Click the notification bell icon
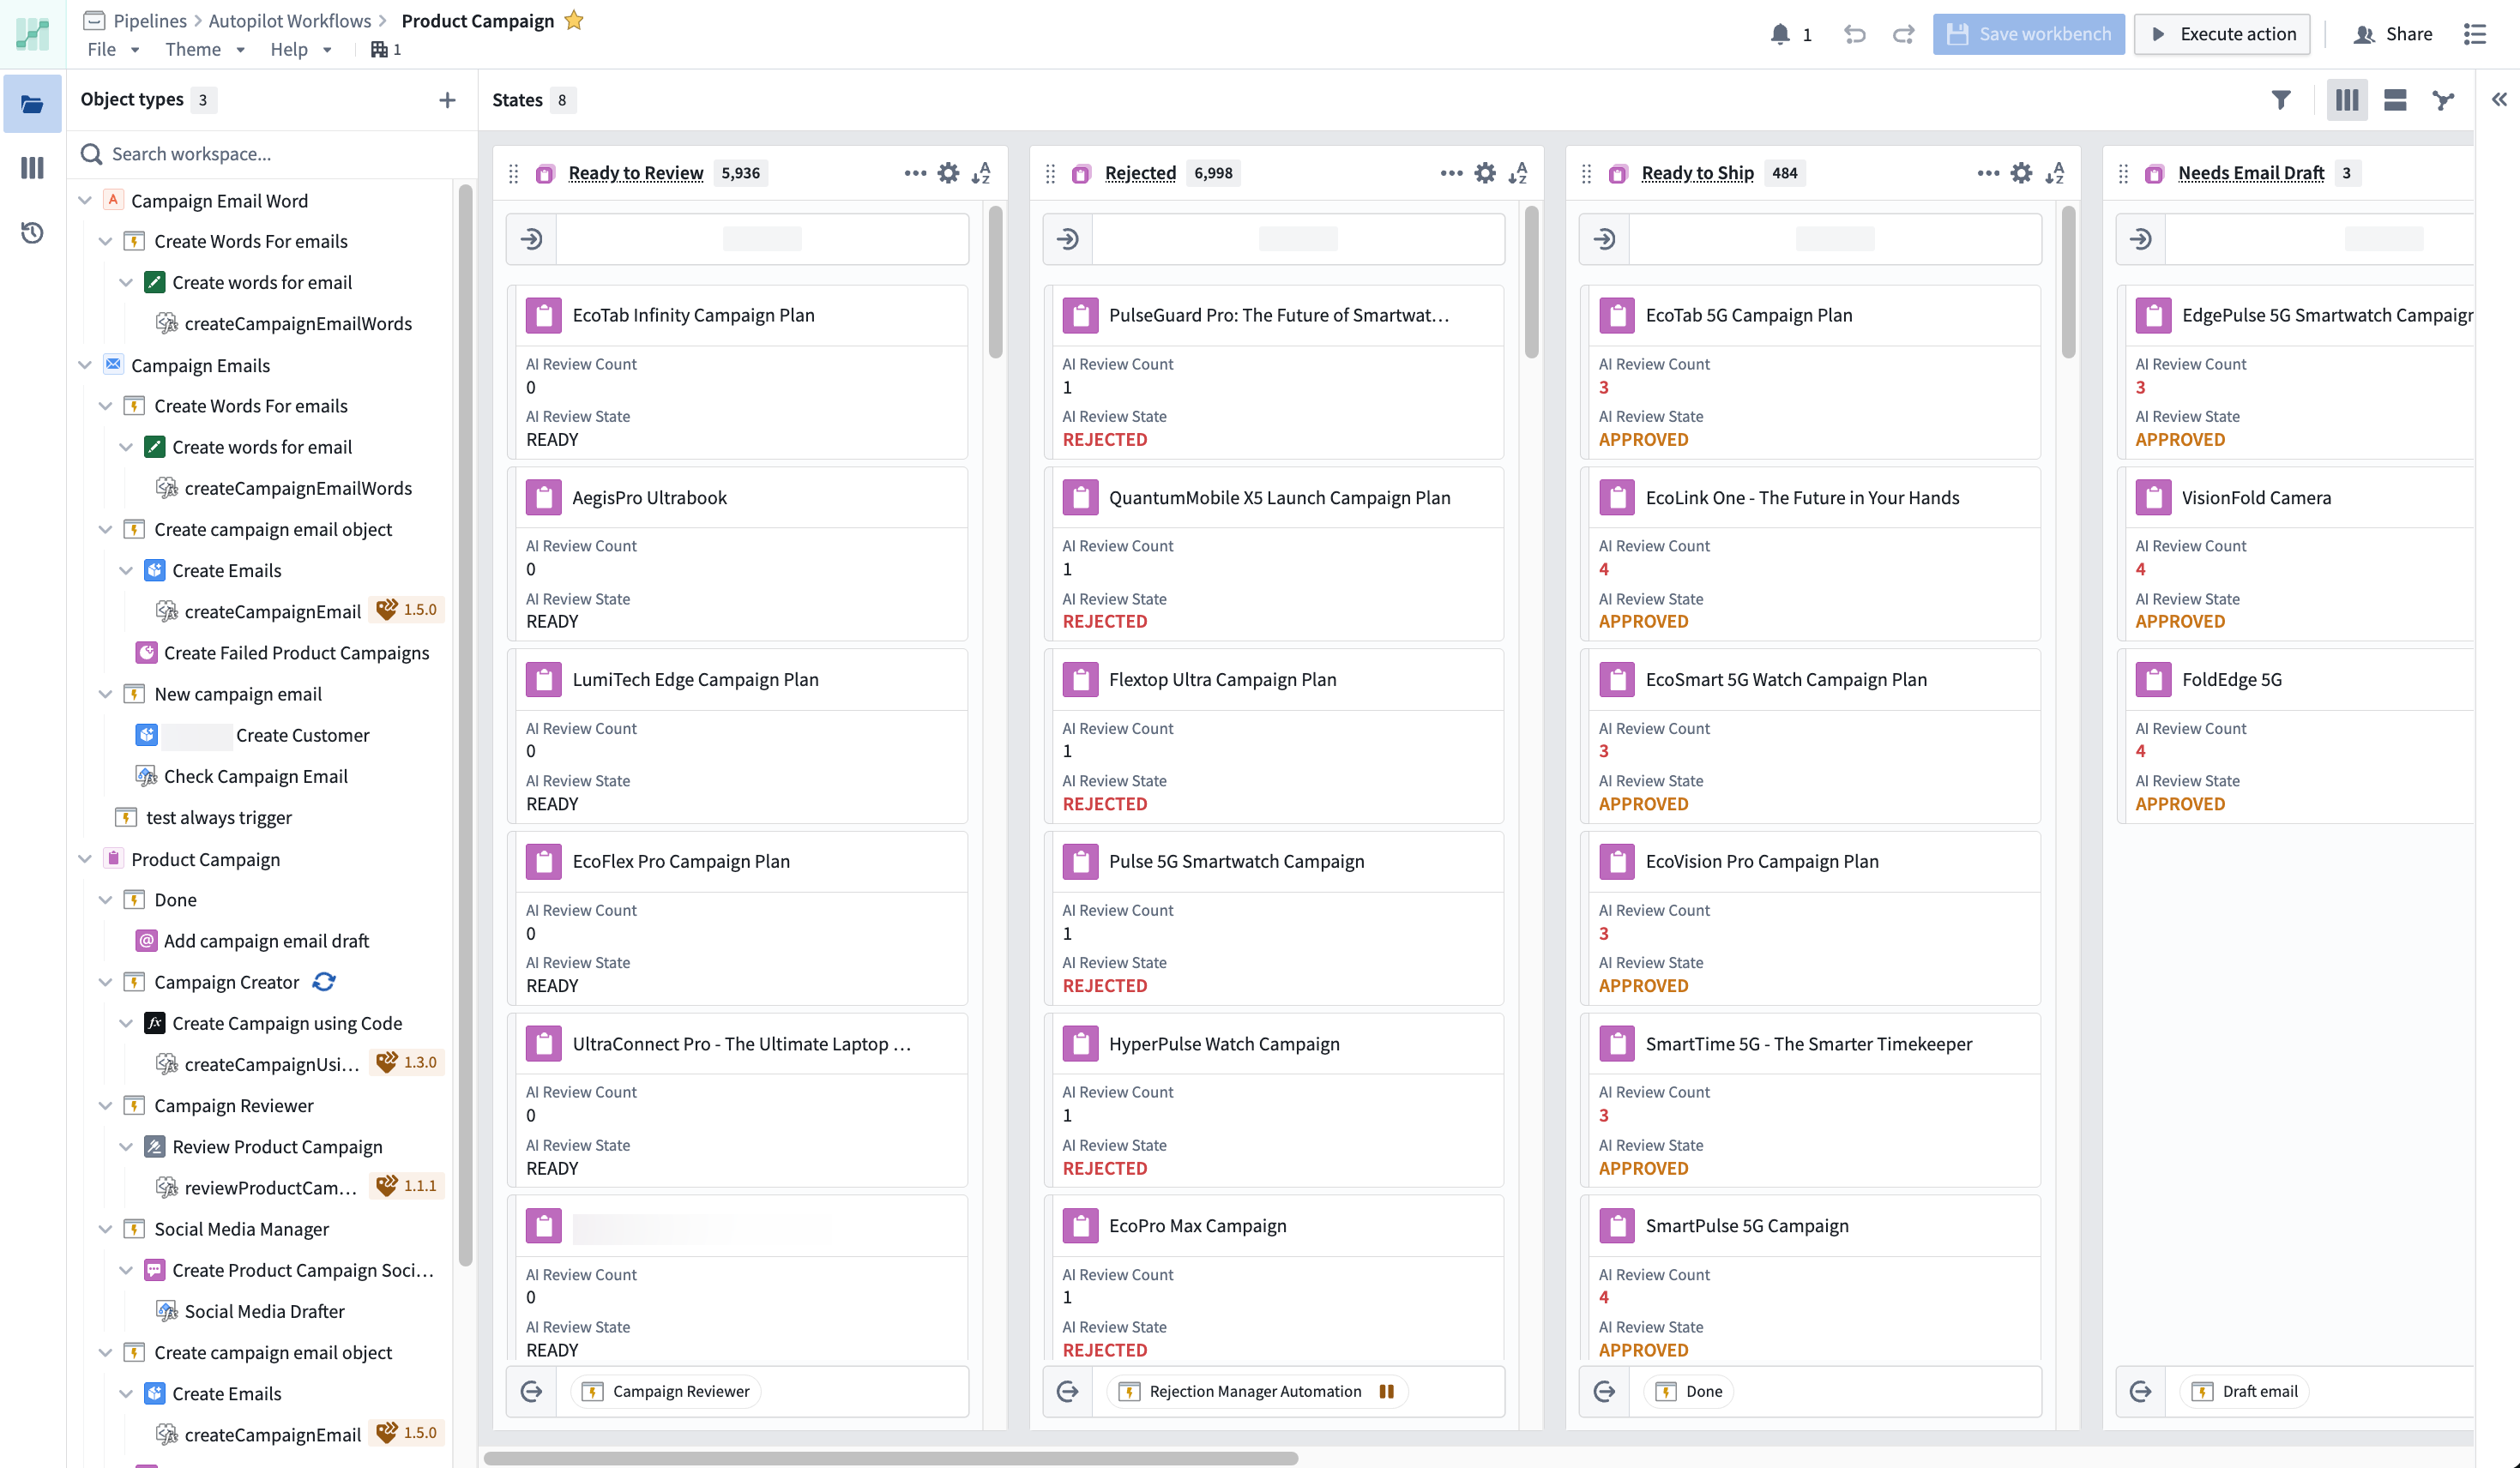This screenshot has width=2520, height=1468. [1781, 33]
